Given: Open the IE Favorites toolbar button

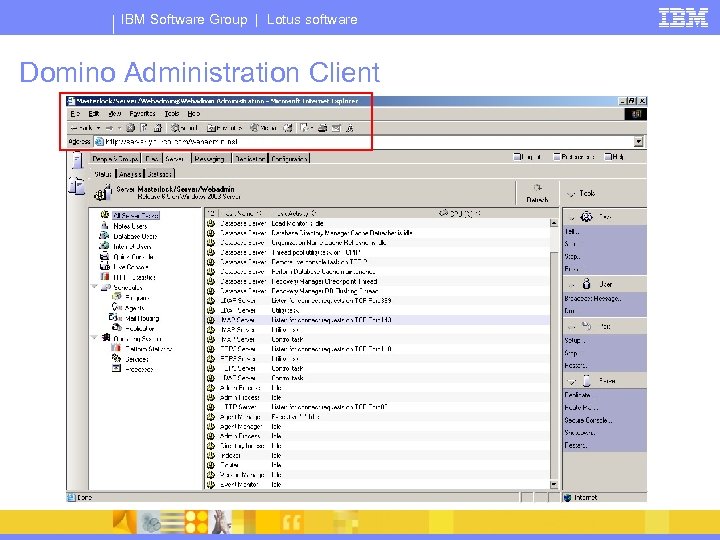Looking at the screenshot, I should (224, 128).
